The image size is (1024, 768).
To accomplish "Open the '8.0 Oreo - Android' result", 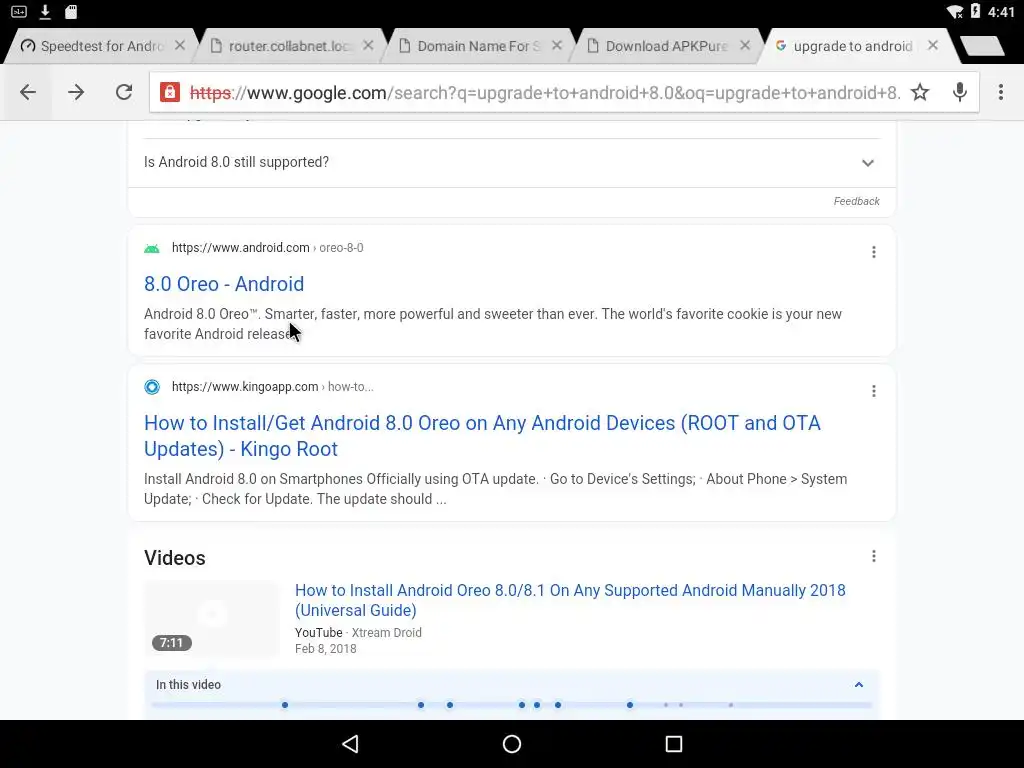I will 224,284.
